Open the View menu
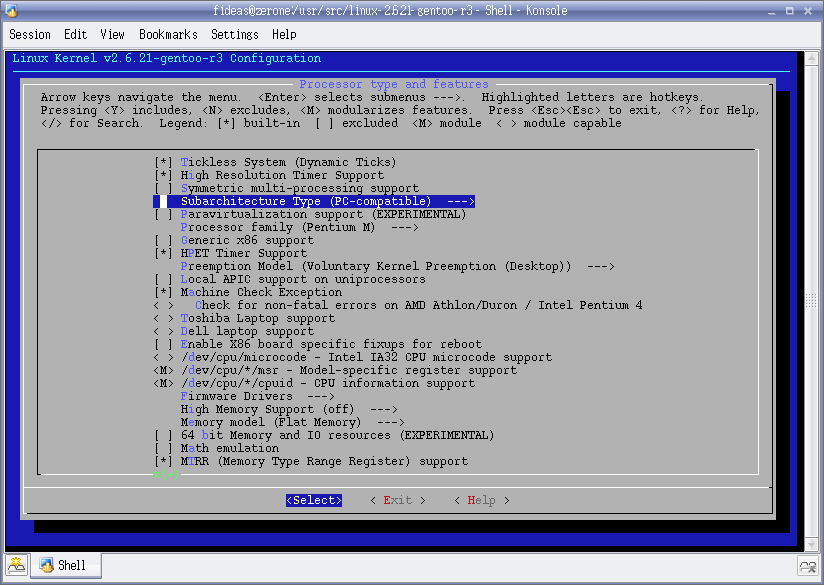This screenshot has height=585, width=824. point(112,35)
